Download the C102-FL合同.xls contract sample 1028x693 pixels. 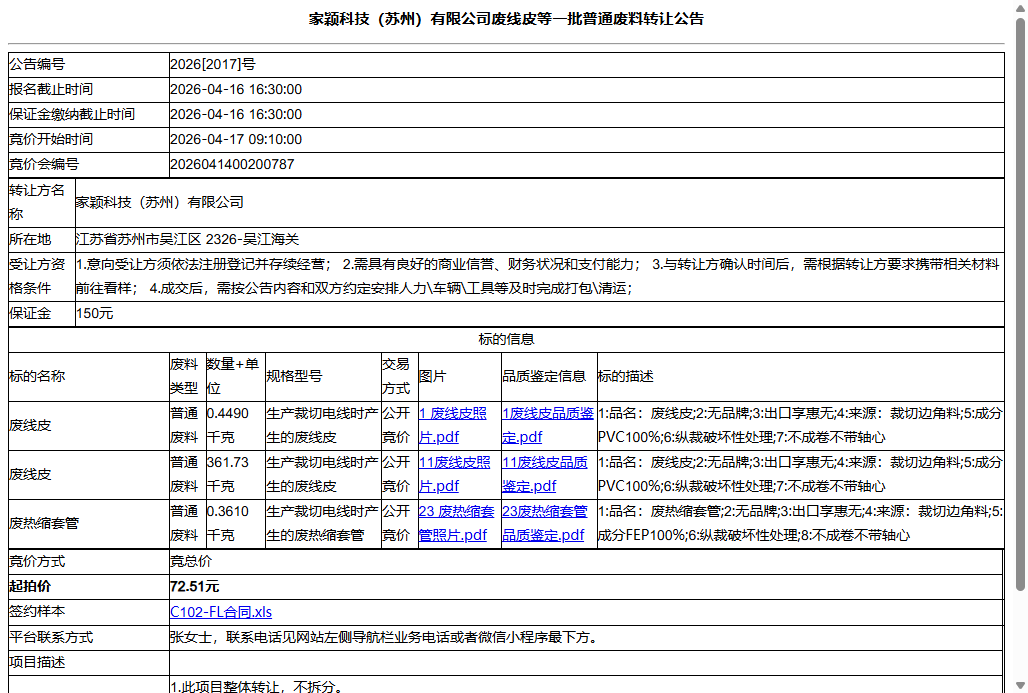tap(221, 612)
